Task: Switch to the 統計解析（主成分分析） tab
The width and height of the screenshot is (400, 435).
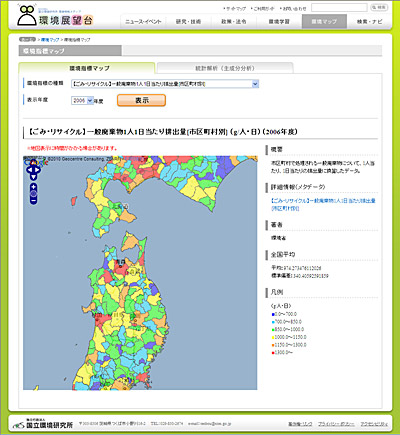Action: point(225,68)
